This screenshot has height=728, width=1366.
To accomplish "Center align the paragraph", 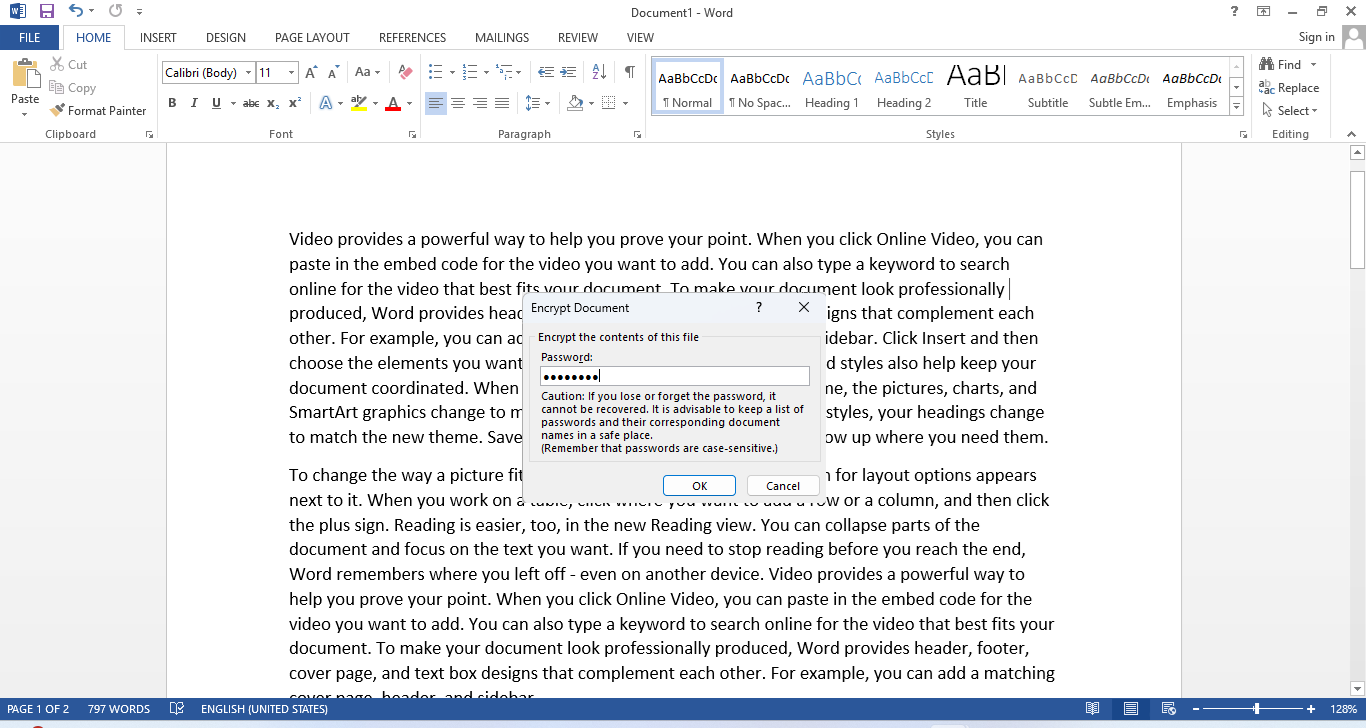I will tap(458, 103).
